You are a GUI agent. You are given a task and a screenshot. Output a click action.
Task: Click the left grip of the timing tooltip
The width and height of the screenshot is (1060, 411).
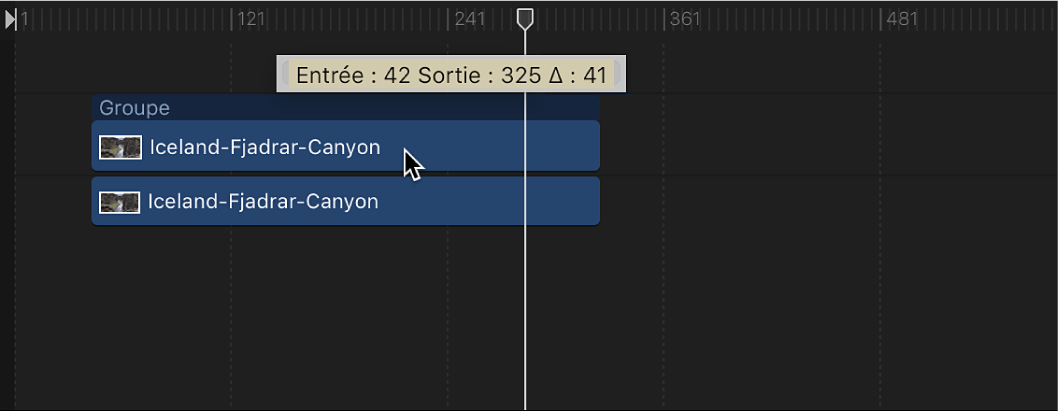click(x=283, y=74)
